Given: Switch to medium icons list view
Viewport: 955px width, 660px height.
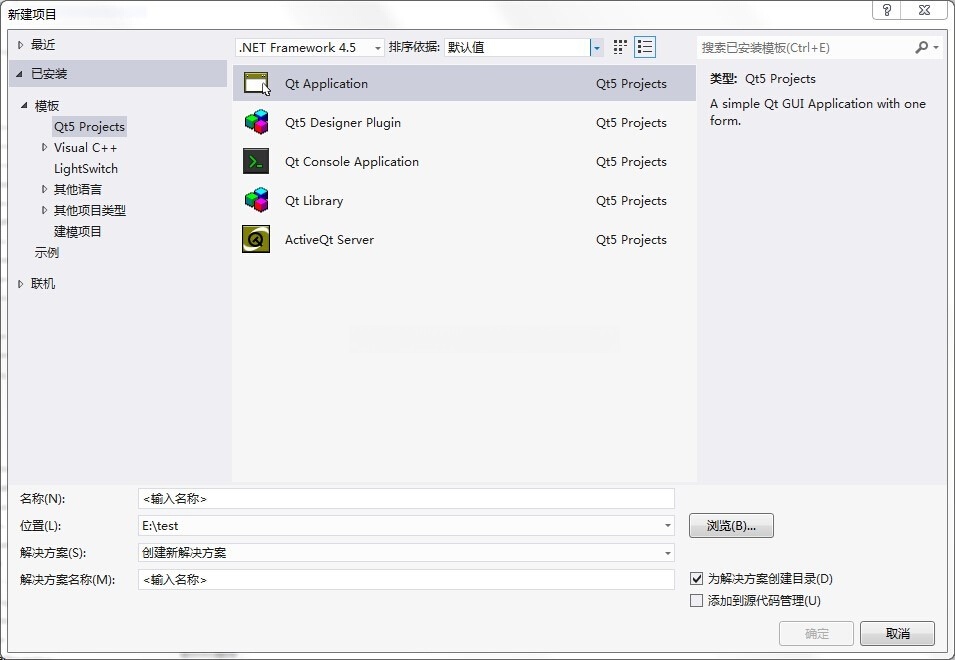Looking at the screenshot, I should click(x=645, y=47).
